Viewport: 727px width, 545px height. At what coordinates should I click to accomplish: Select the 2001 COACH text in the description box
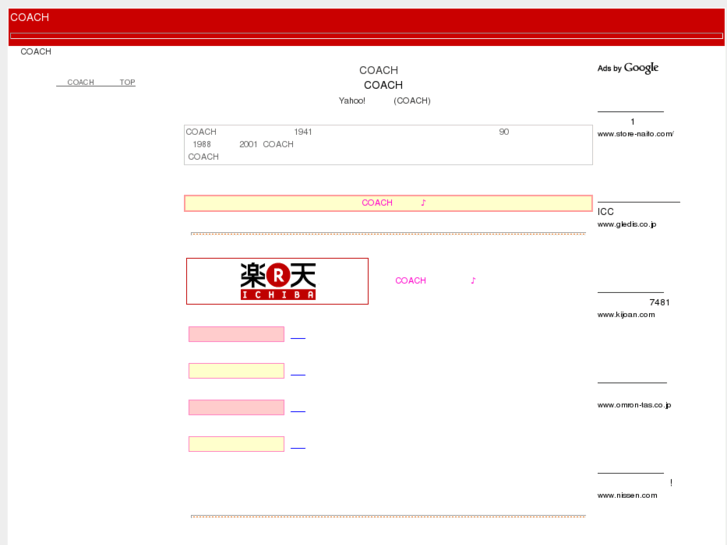[x=266, y=144]
